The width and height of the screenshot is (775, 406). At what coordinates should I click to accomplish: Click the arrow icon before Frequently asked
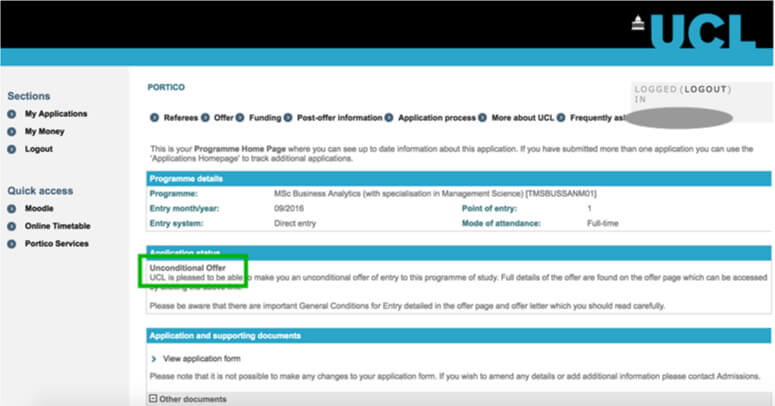click(x=561, y=118)
